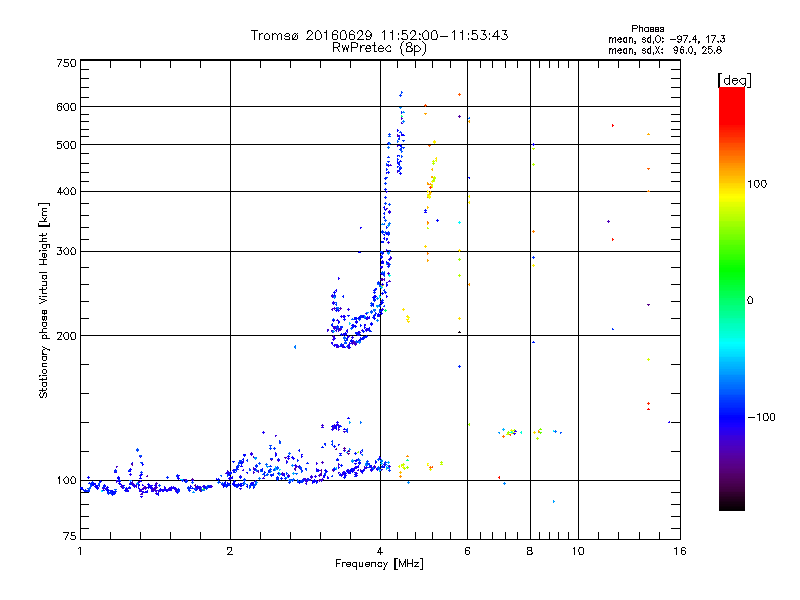The width and height of the screenshot is (800, 600).
Task: Click the y-axis tick label "600"
Action: (x=66, y=107)
